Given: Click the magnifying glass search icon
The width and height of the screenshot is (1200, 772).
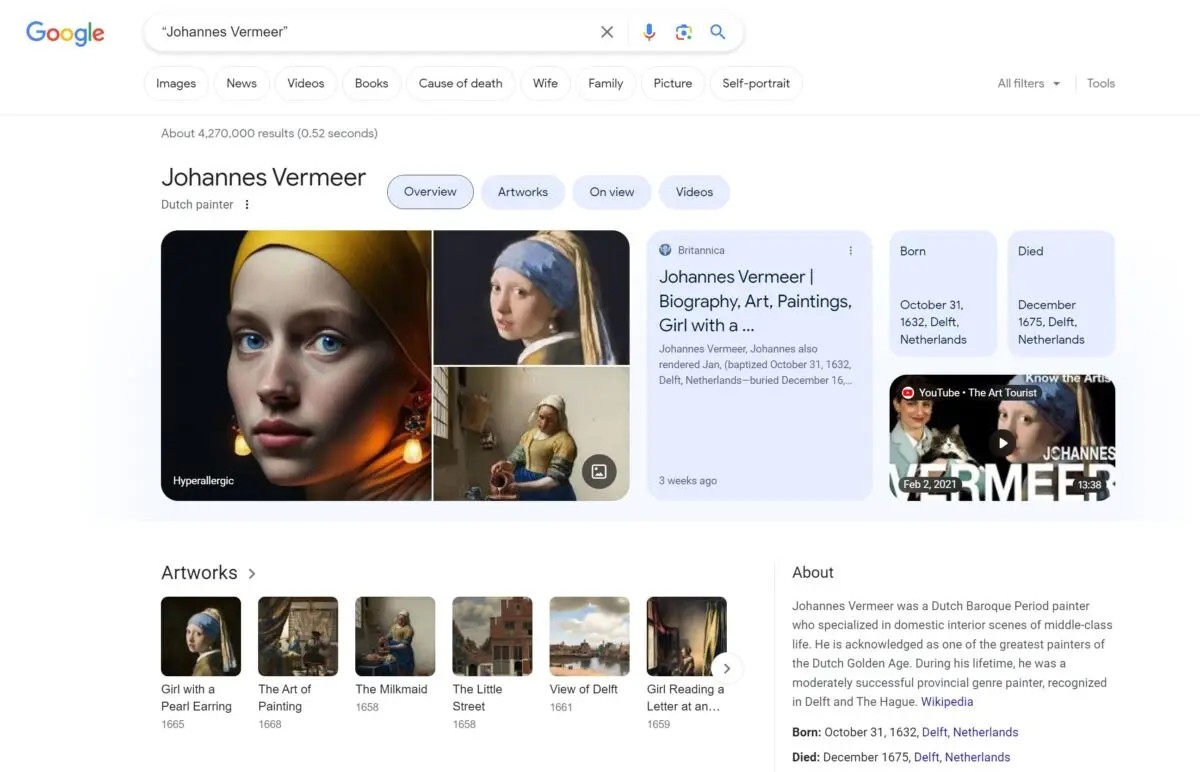Looking at the screenshot, I should (718, 31).
